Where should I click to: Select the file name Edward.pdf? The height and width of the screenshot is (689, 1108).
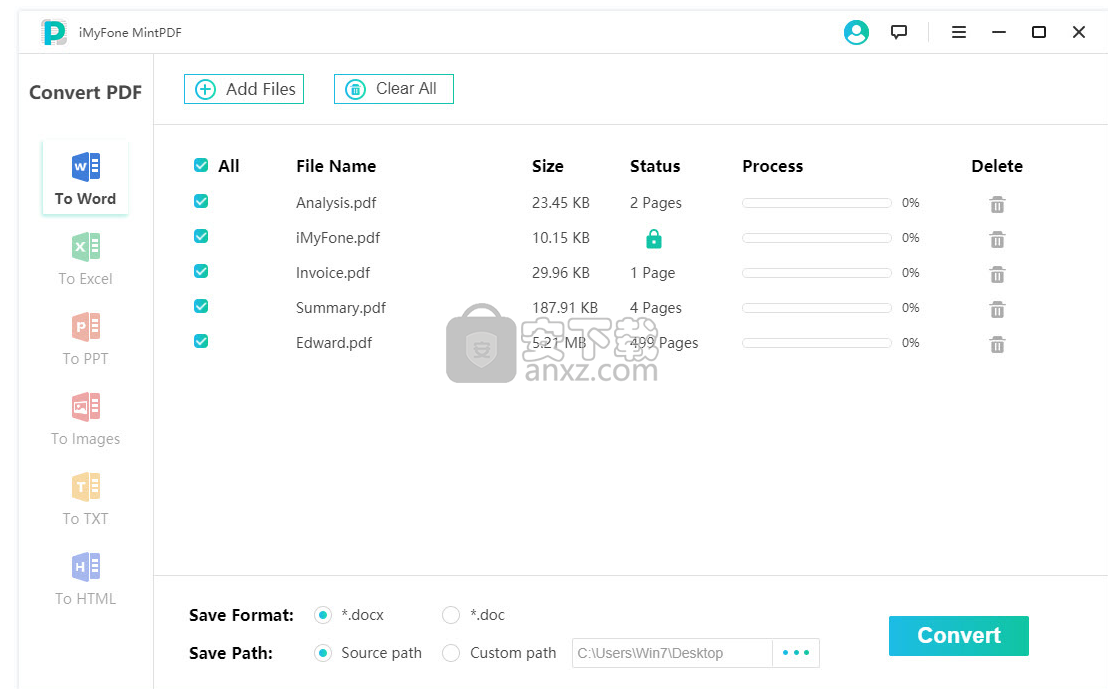(x=334, y=343)
